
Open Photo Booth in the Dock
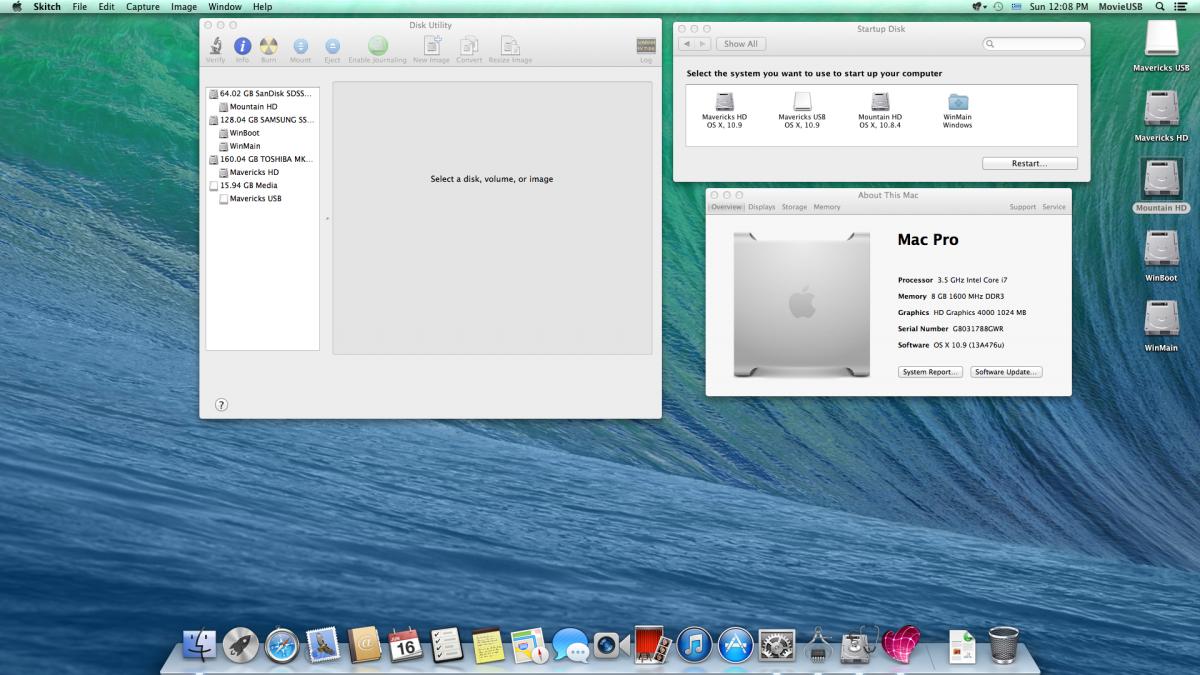pyautogui.click(x=652, y=645)
